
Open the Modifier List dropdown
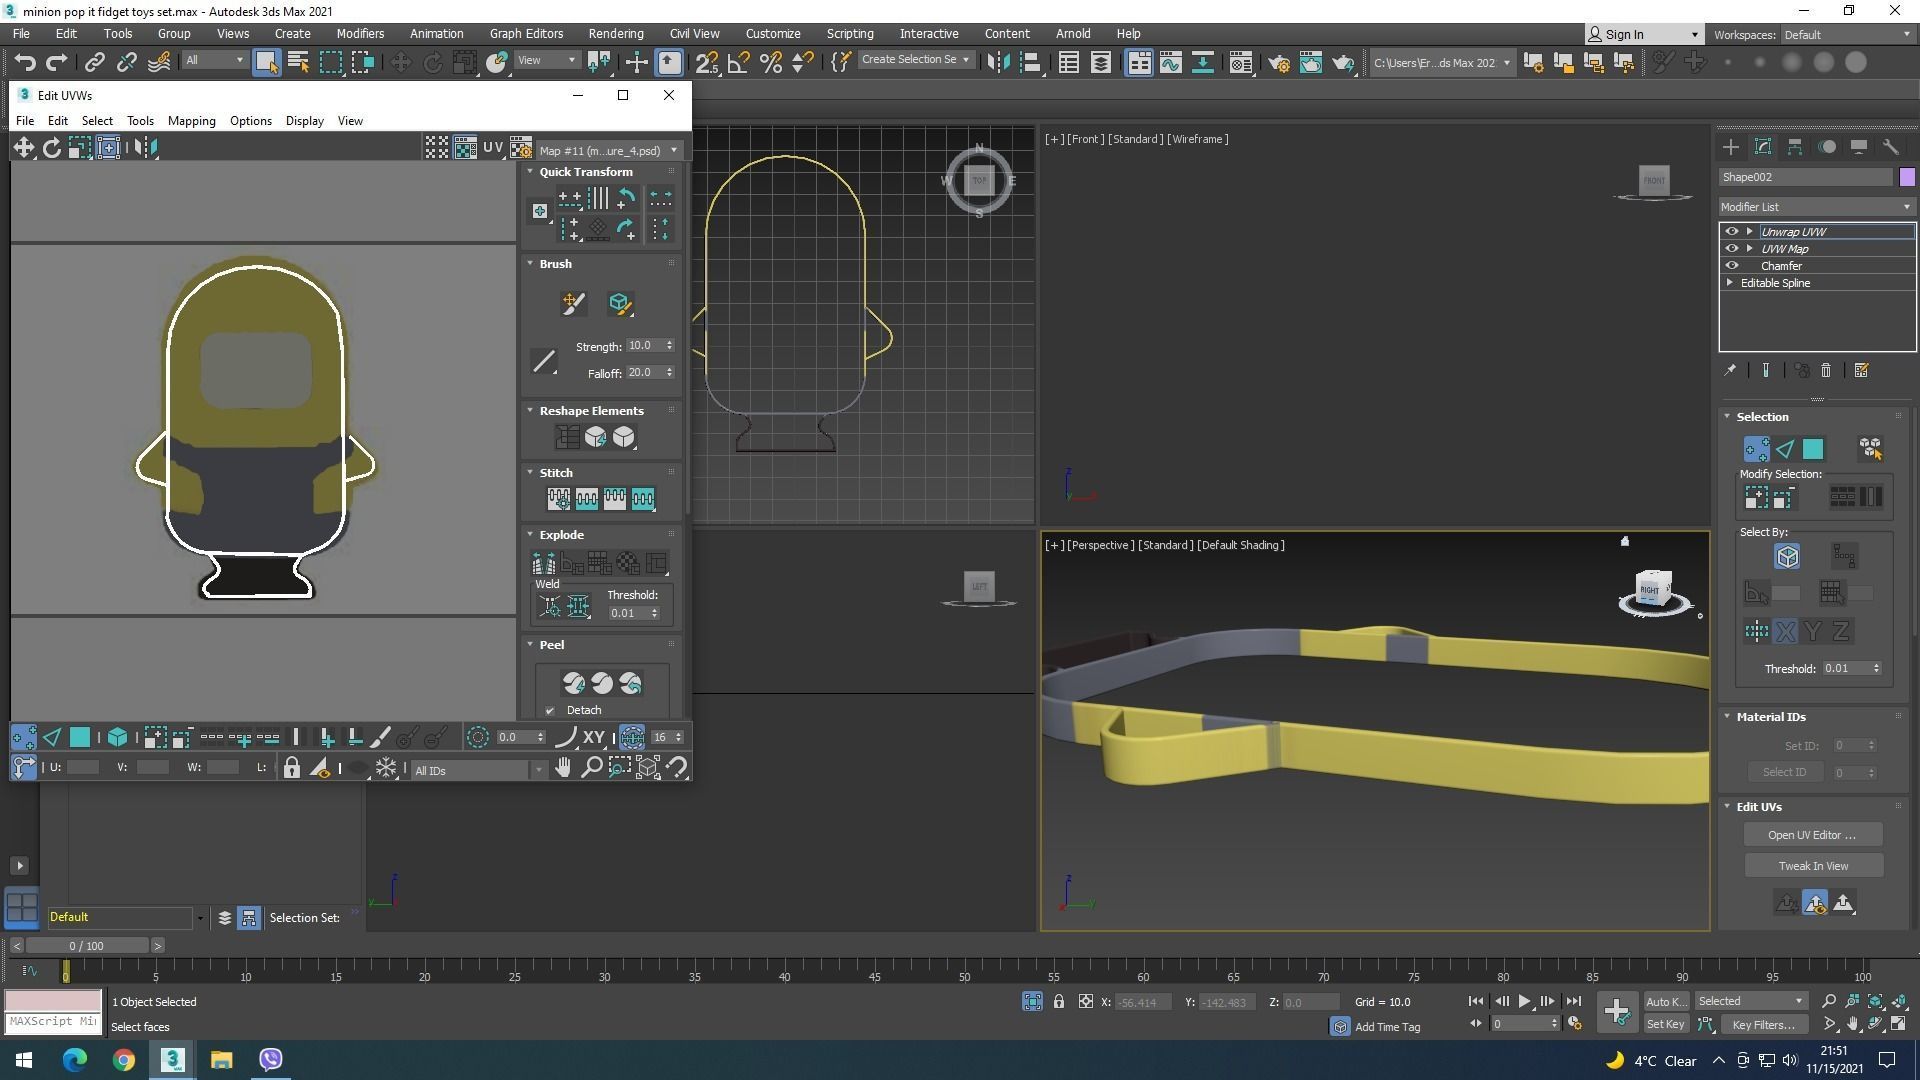(1815, 207)
